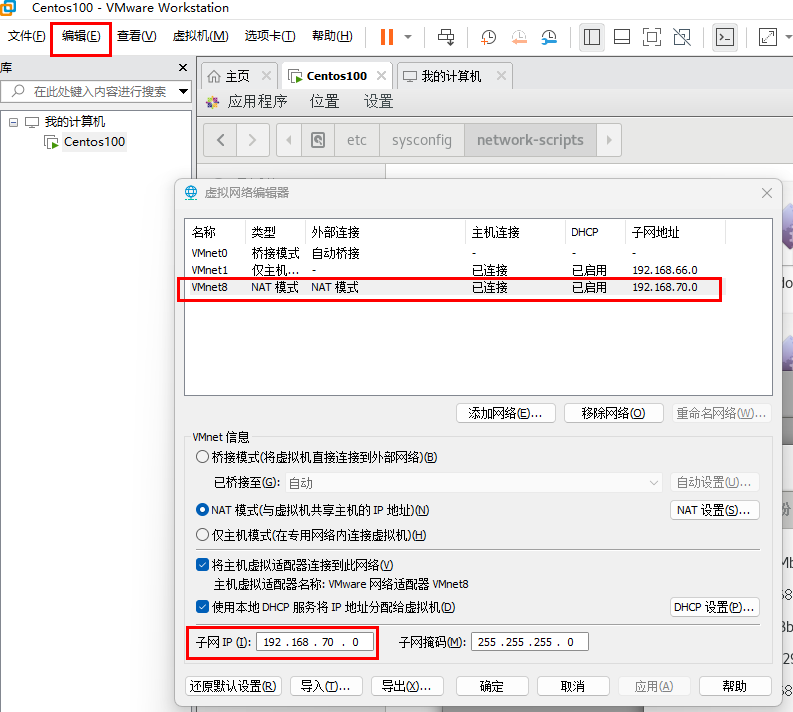Toggle the thumbnail bar view icon
793x712 pixels.
(622, 37)
